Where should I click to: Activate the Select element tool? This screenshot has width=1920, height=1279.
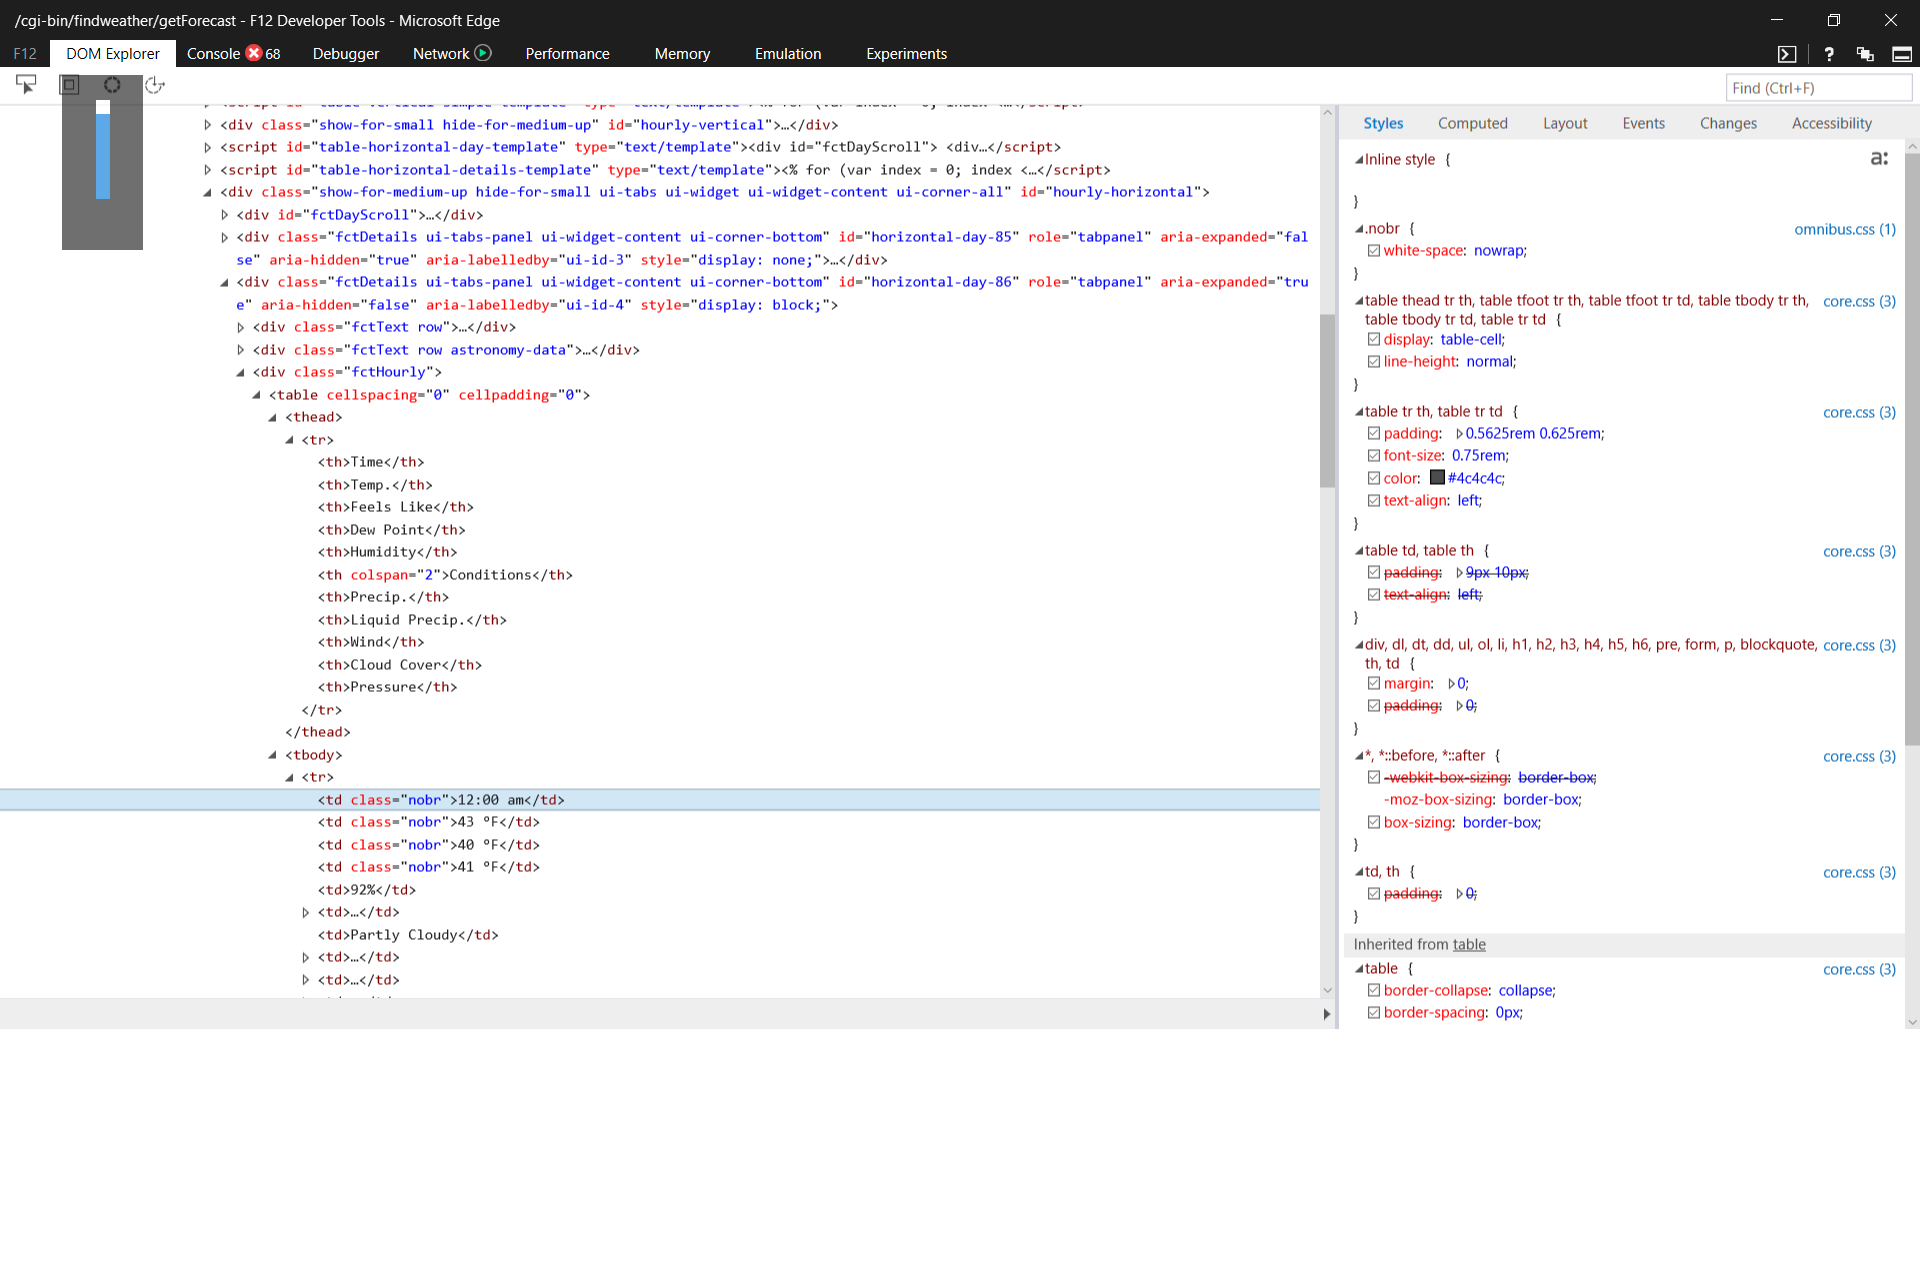click(26, 85)
